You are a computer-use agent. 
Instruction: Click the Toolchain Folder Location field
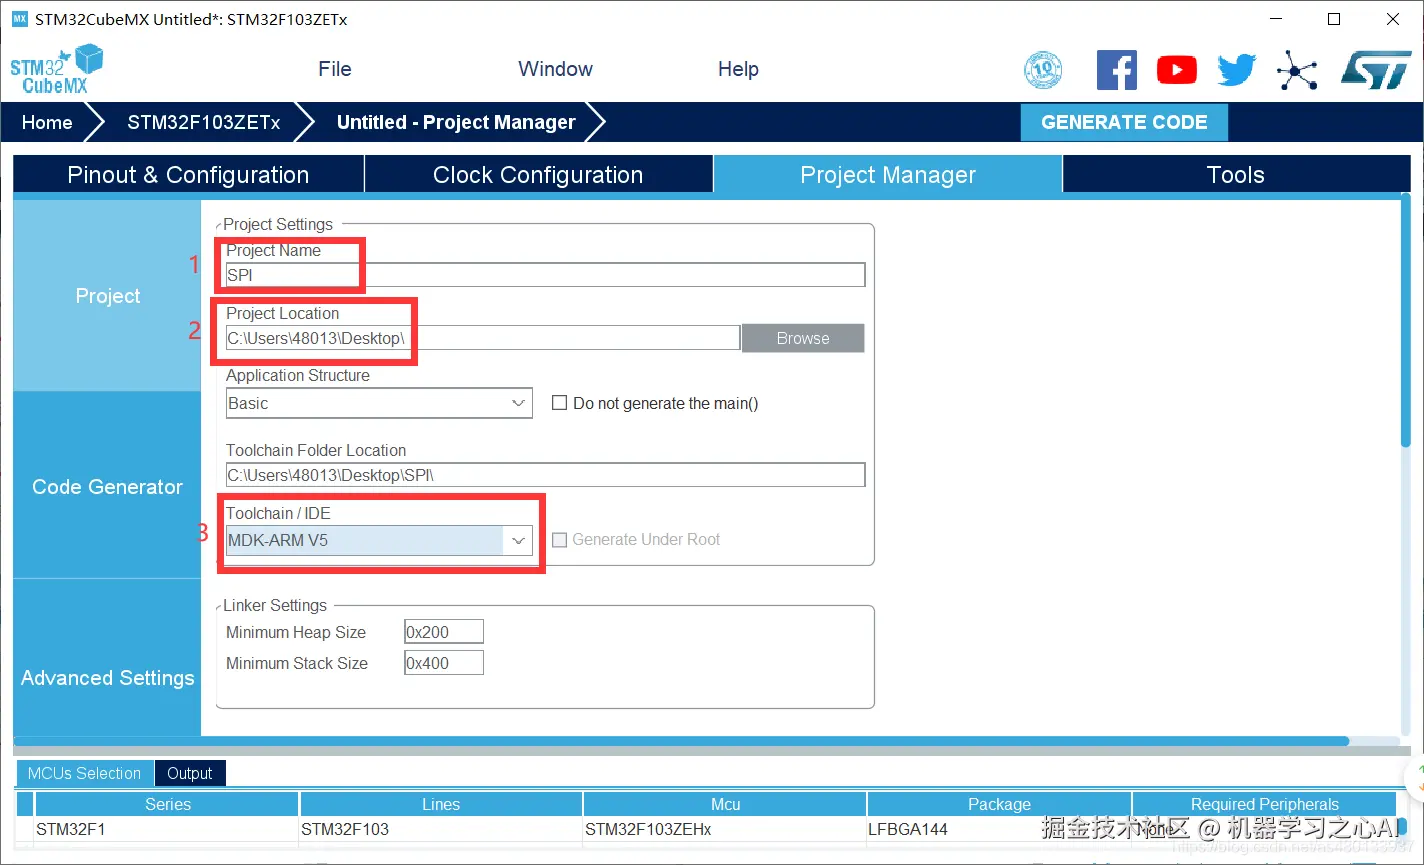[x=545, y=475]
